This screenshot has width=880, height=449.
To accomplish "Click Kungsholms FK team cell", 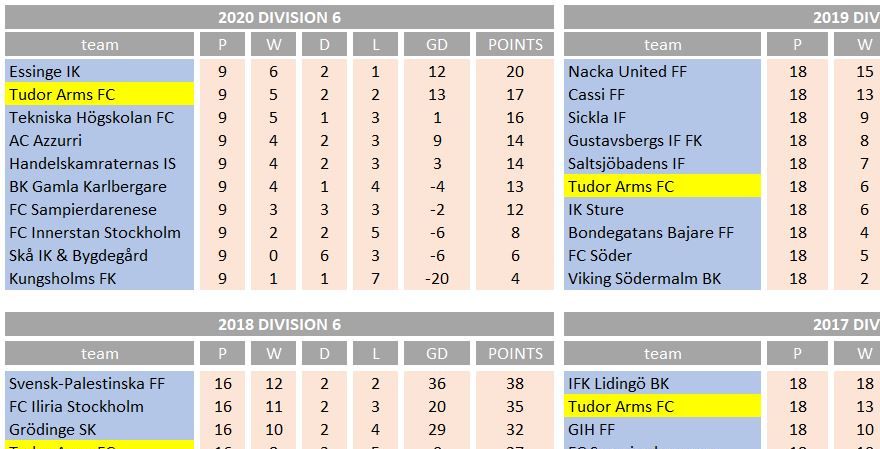I will click(99, 278).
